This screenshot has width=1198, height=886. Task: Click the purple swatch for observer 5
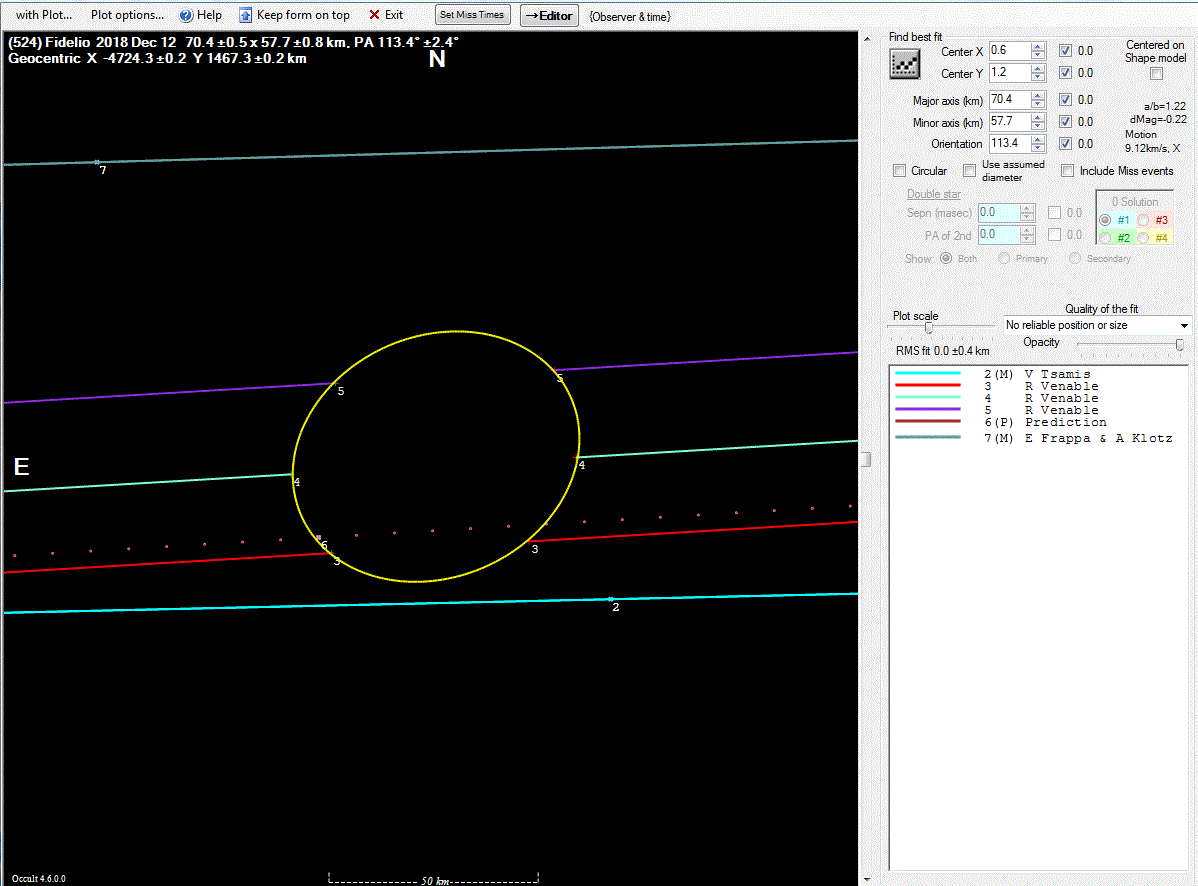click(x=928, y=410)
